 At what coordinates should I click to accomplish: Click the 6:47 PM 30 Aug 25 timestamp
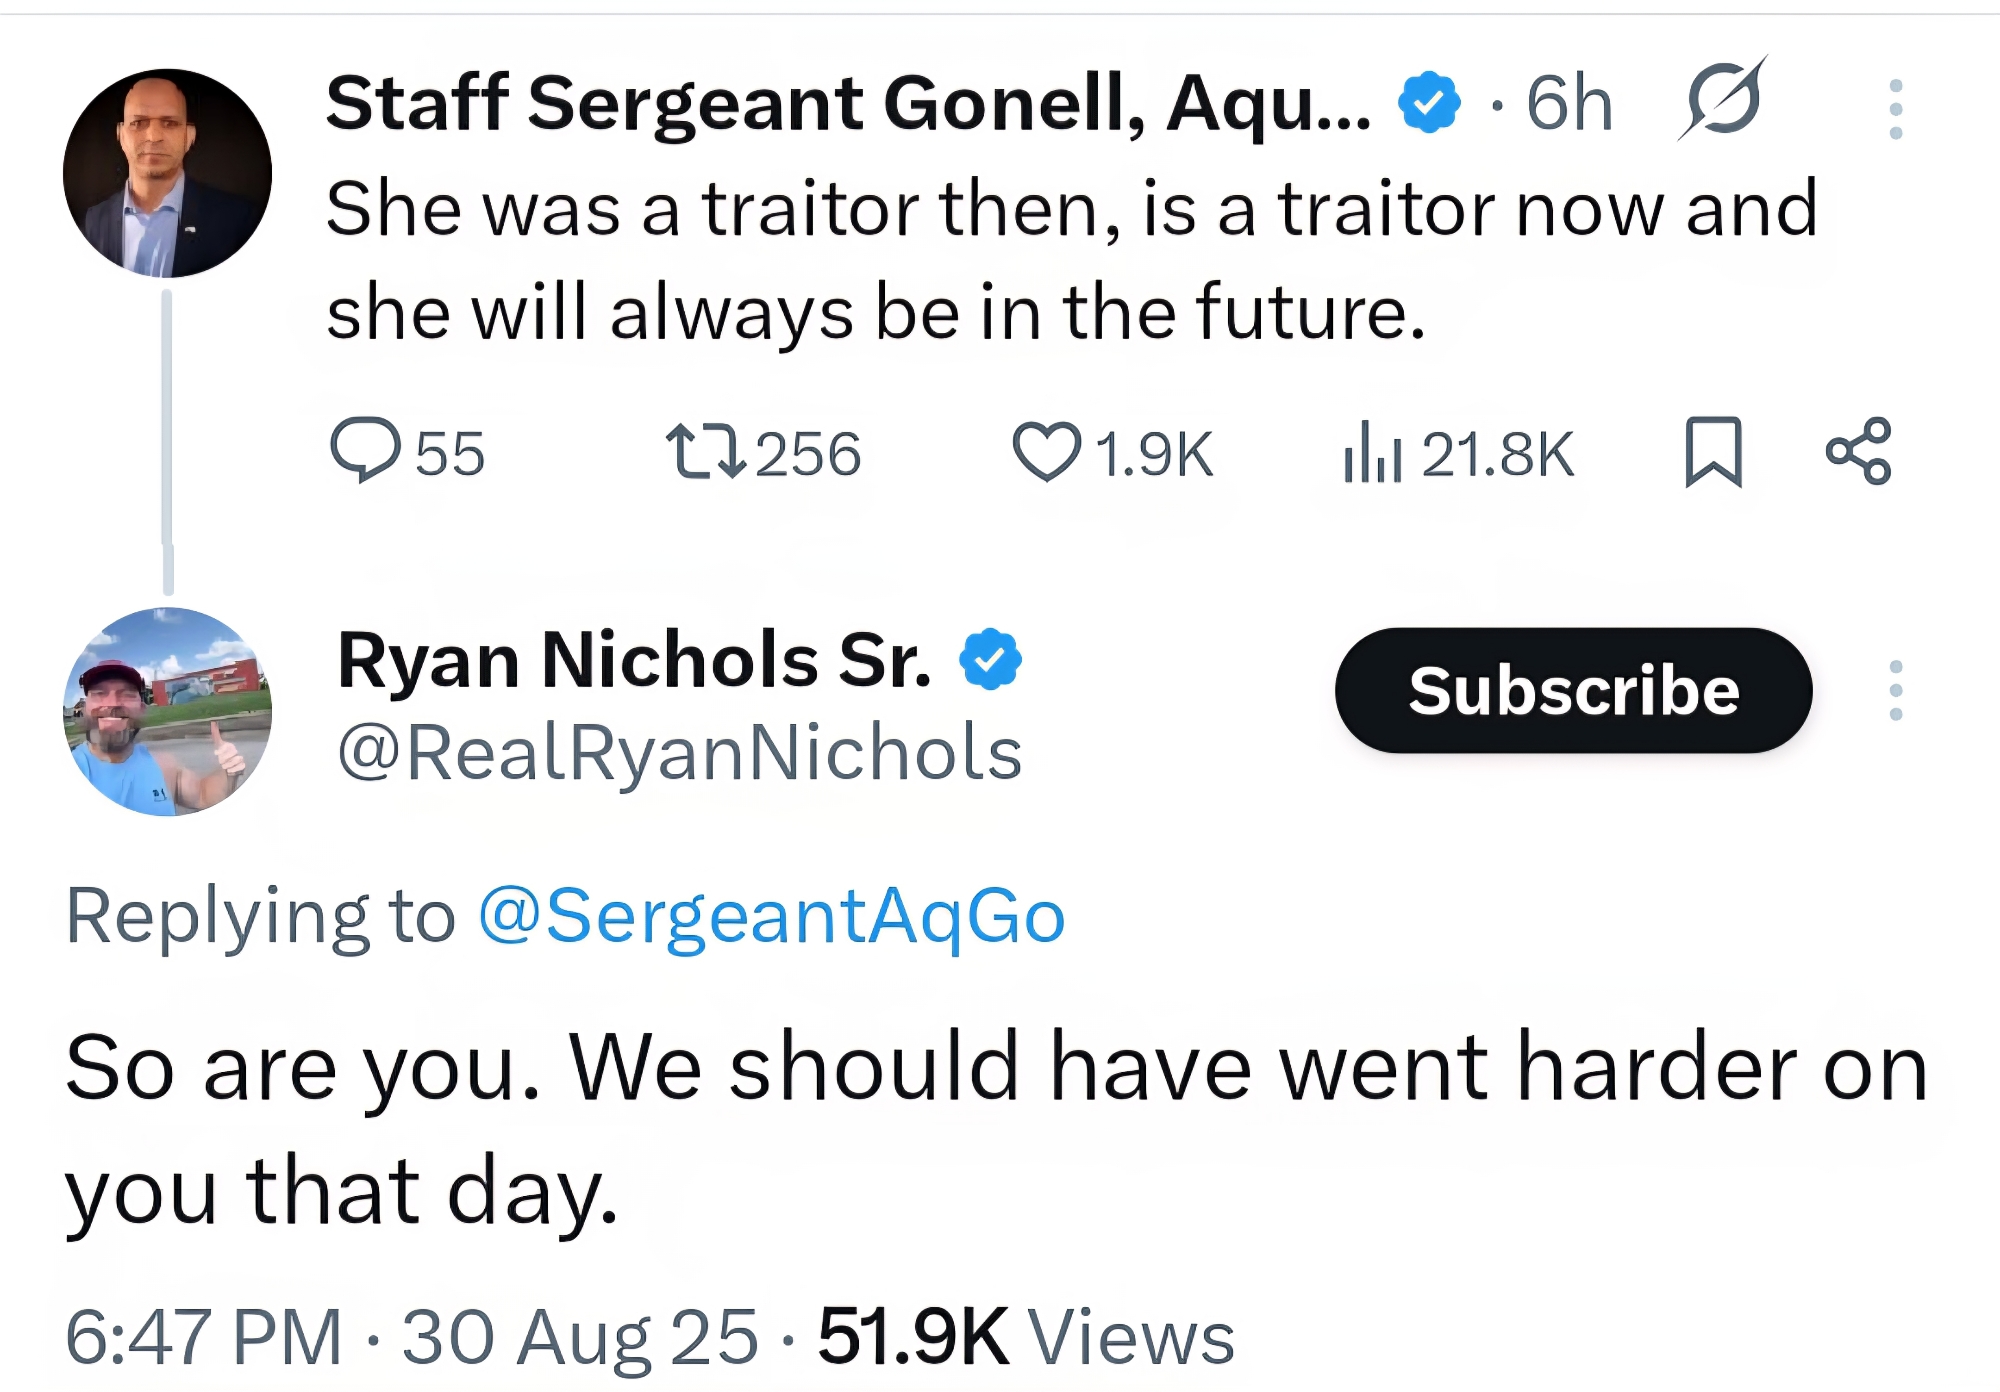tap(411, 1336)
